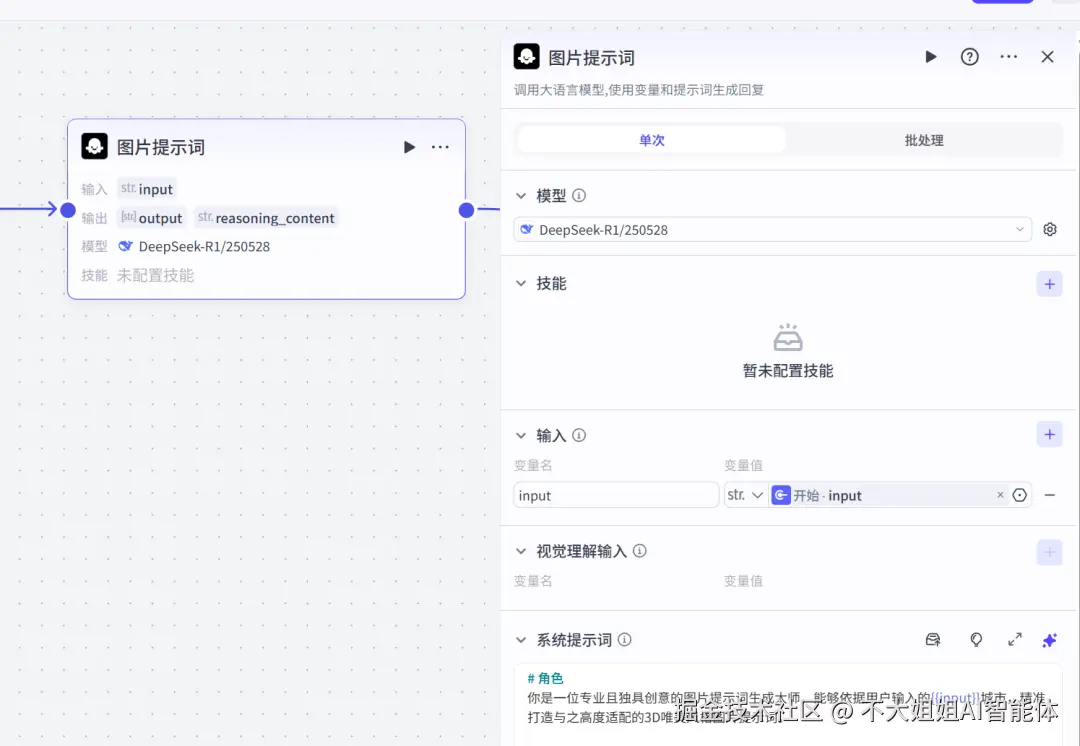Open the help icon in the panel header

point(969,57)
